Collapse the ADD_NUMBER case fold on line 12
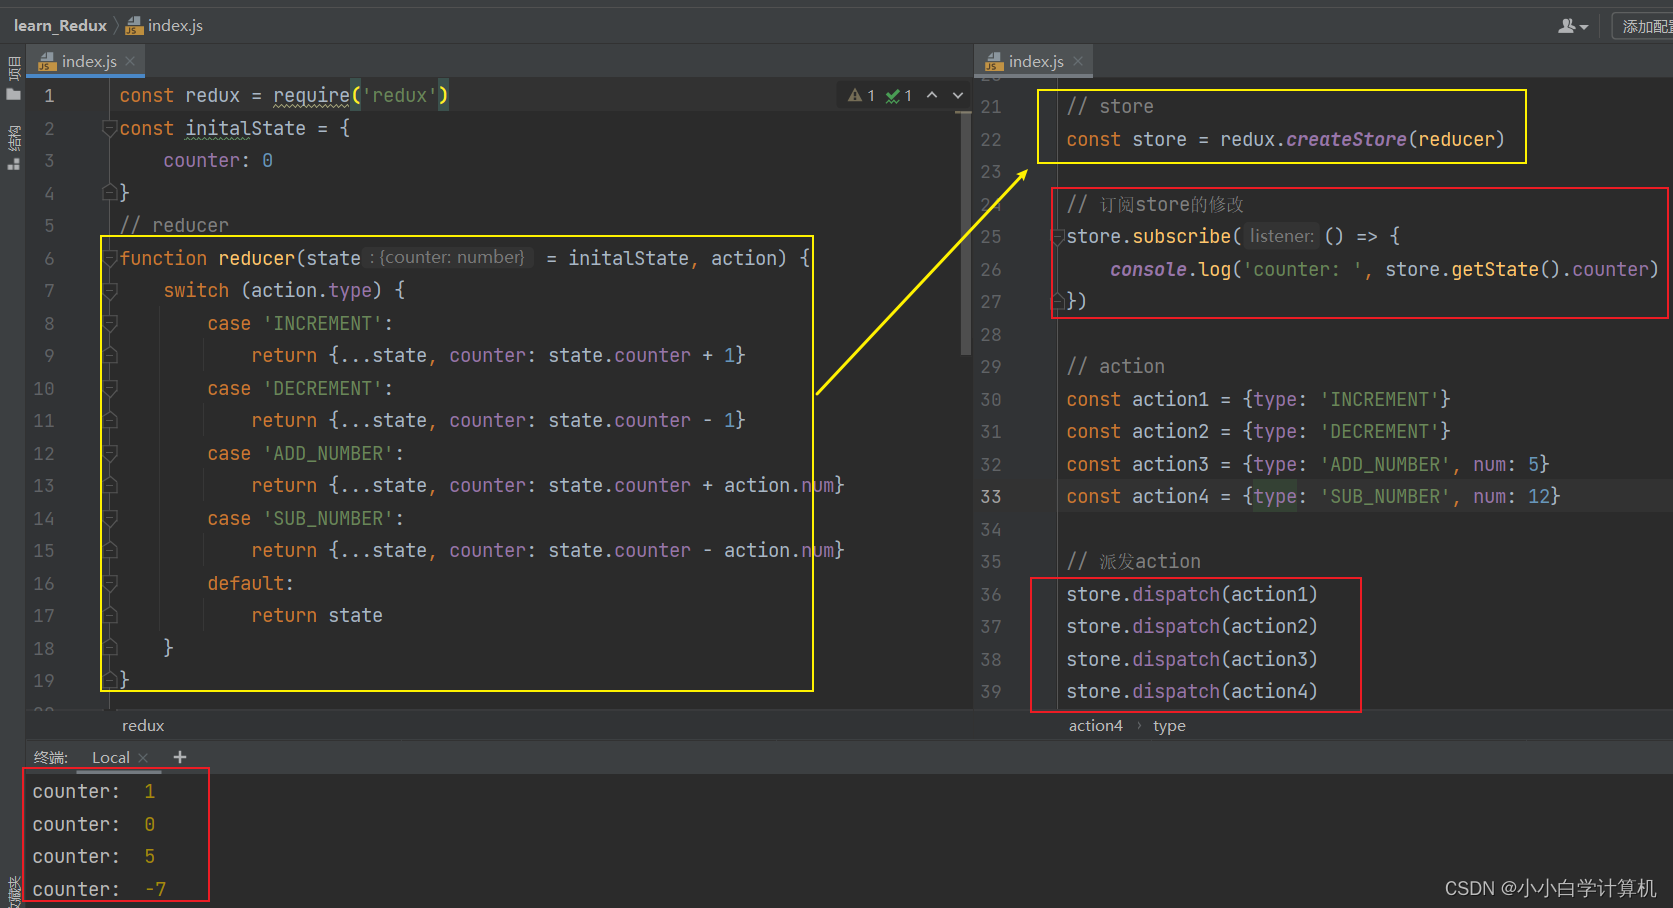 coord(110,453)
